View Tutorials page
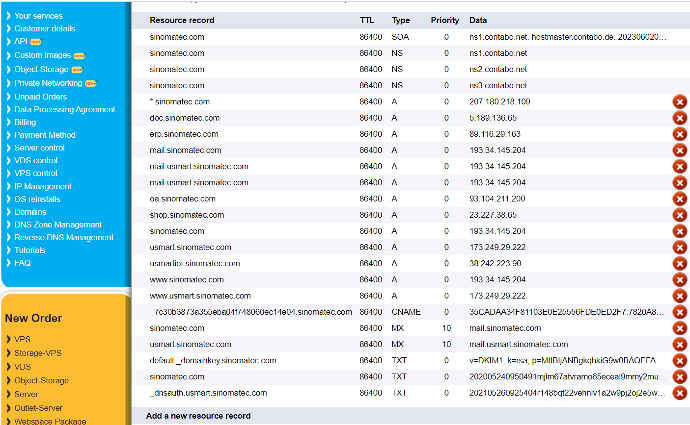This screenshot has height=425, width=690. tap(29, 250)
